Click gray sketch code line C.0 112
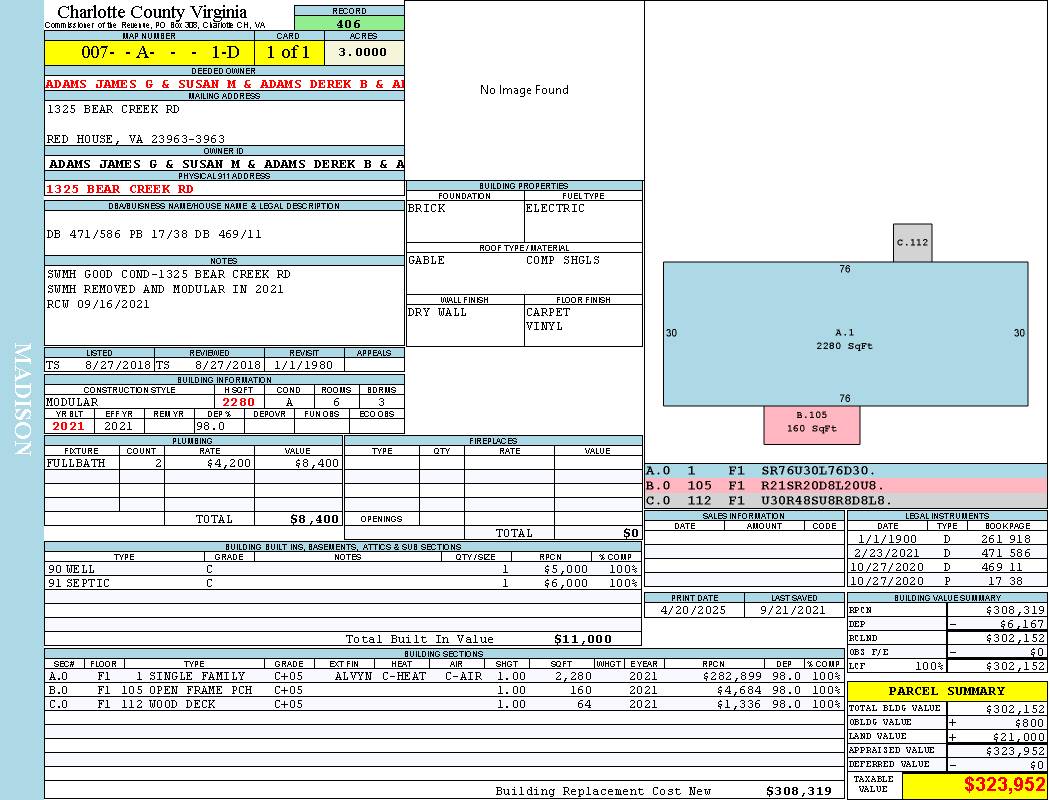The image size is (1050, 800). point(846,500)
